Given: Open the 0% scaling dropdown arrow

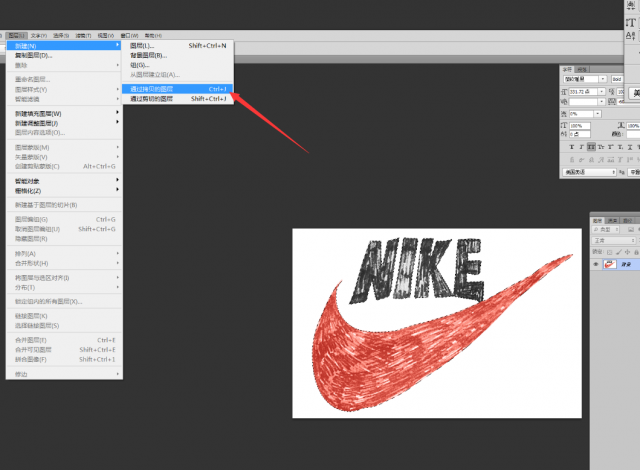Looking at the screenshot, I should tap(598, 114).
